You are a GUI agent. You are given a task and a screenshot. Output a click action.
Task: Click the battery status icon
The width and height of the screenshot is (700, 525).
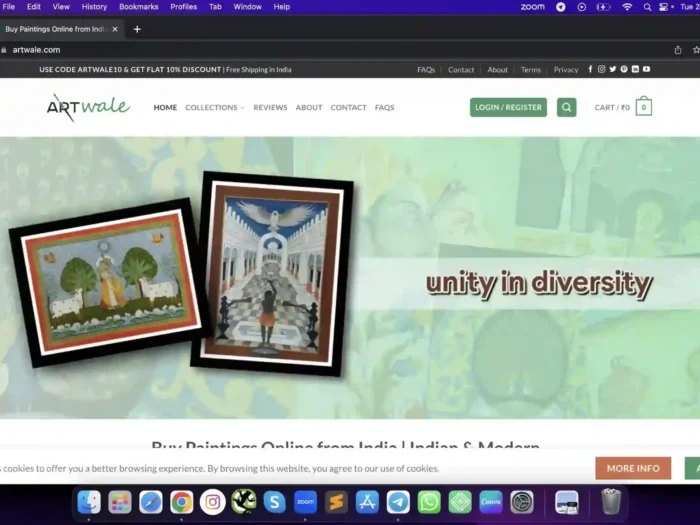click(x=603, y=7)
